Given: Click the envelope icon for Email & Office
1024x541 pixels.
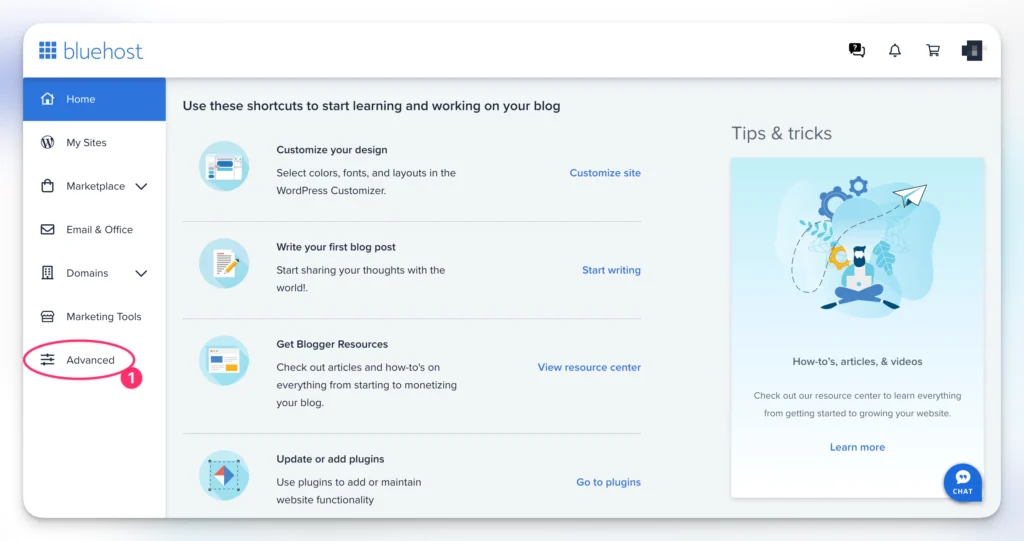Looking at the screenshot, I should pyautogui.click(x=47, y=230).
